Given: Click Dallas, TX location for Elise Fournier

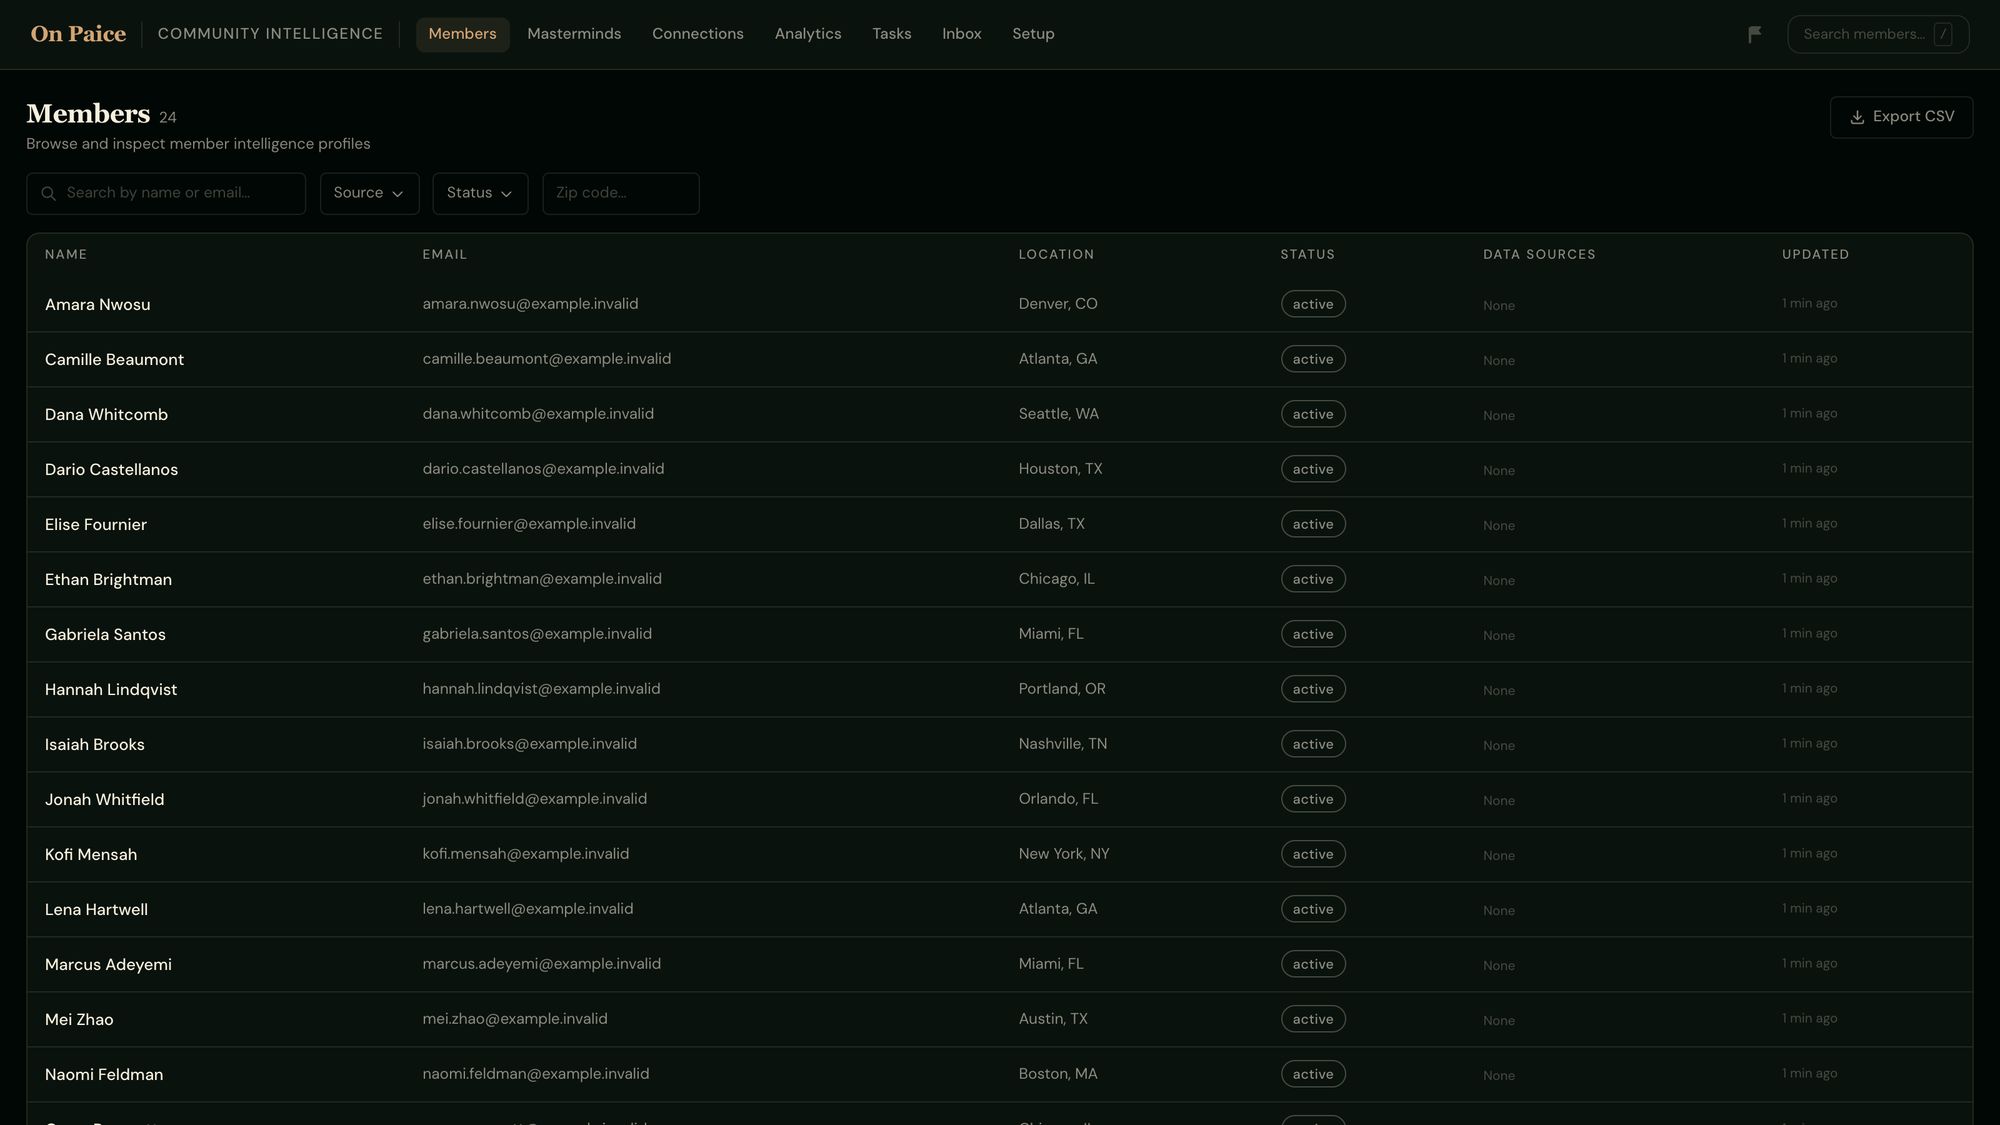Looking at the screenshot, I should pyautogui.click(x=1051, y=524).
